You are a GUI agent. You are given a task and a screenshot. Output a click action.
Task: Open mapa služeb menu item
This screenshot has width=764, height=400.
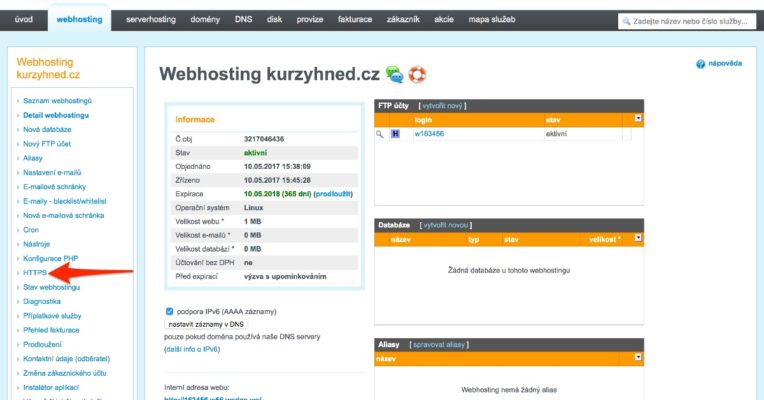click(x=492, y=19)
